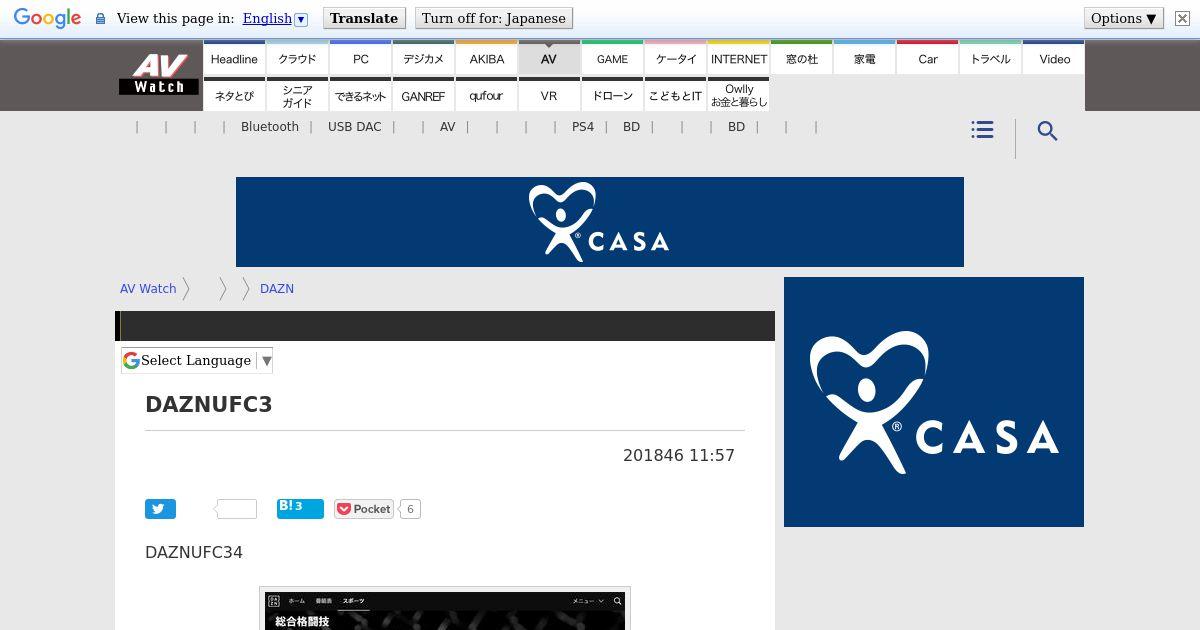This screenshot has width=1200, height=630.
Task: Share article via Twitter bird button
Action: (160, 509)
